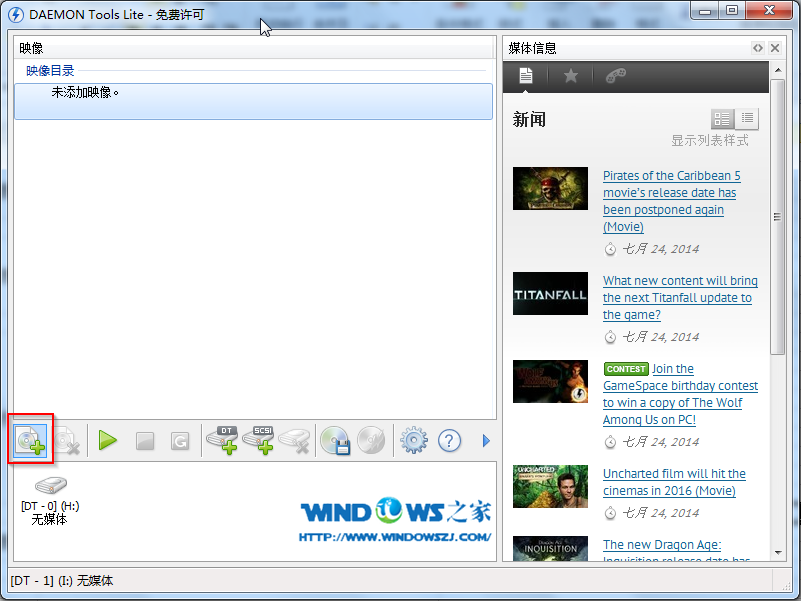Select the '未添加映像。' catalog row
801x601 pixels.
coord(253,101)
